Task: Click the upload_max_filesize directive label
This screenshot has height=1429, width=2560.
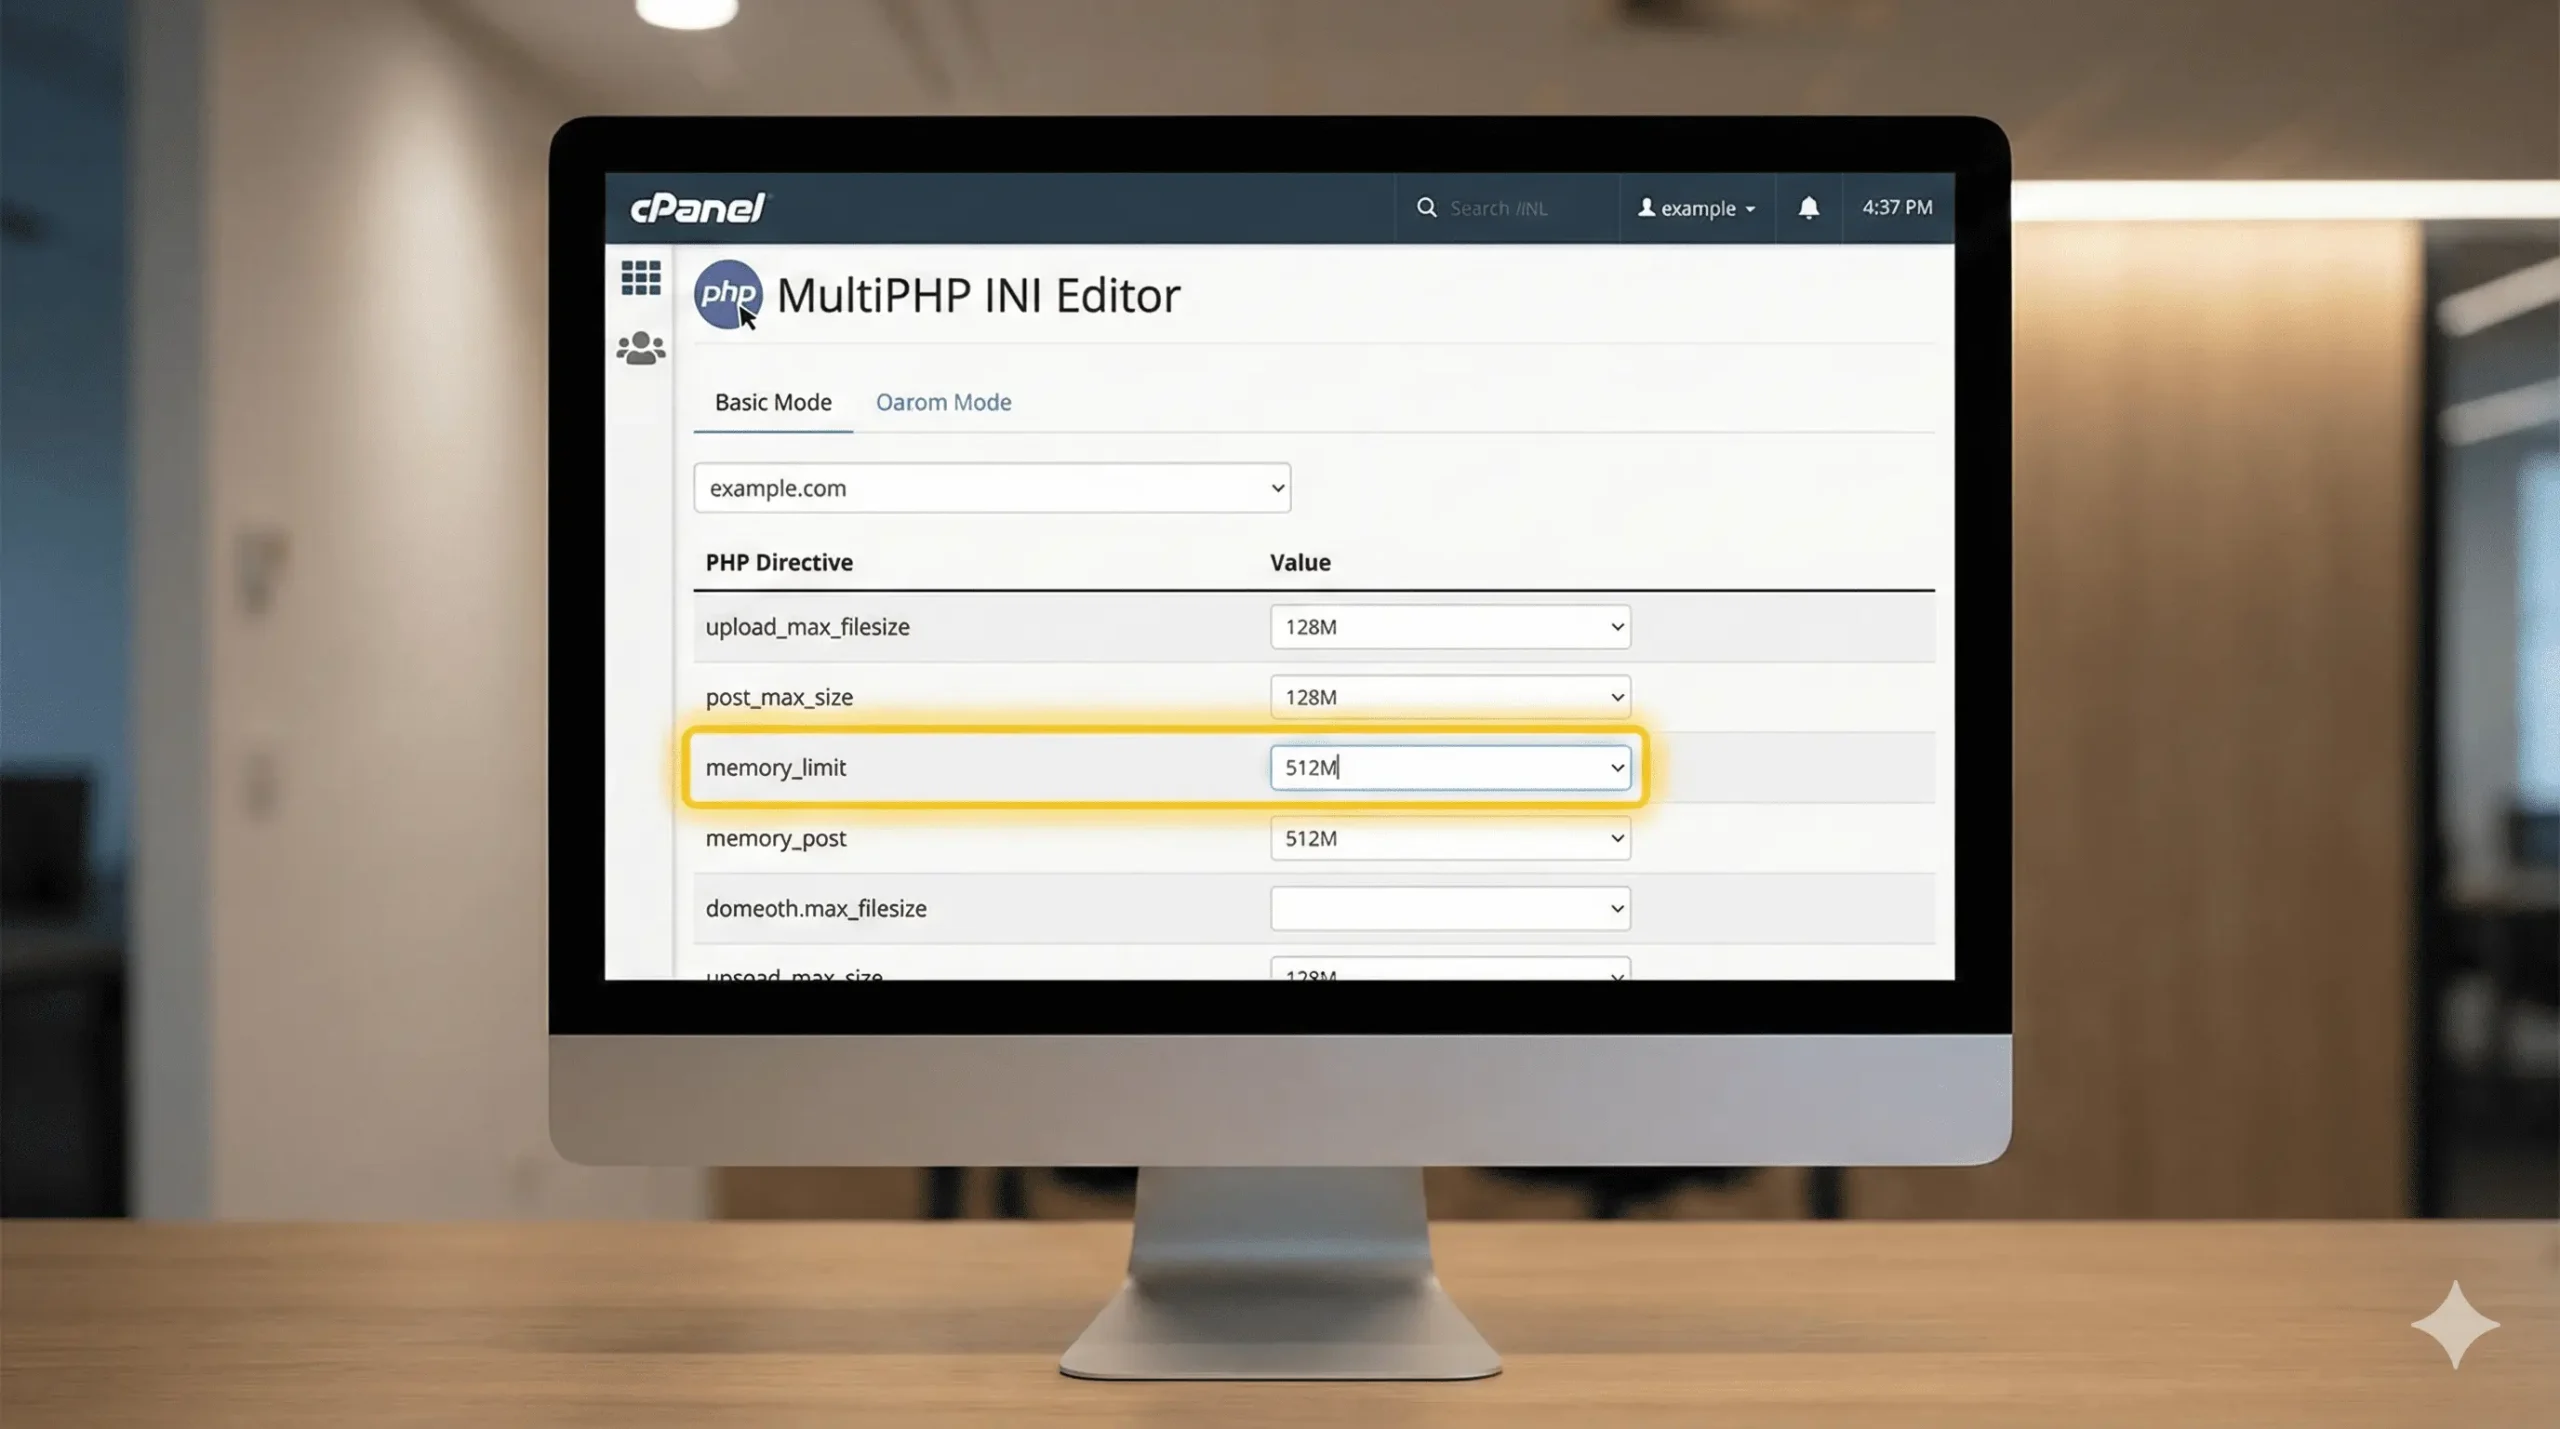Action: (x=807, y=627)
